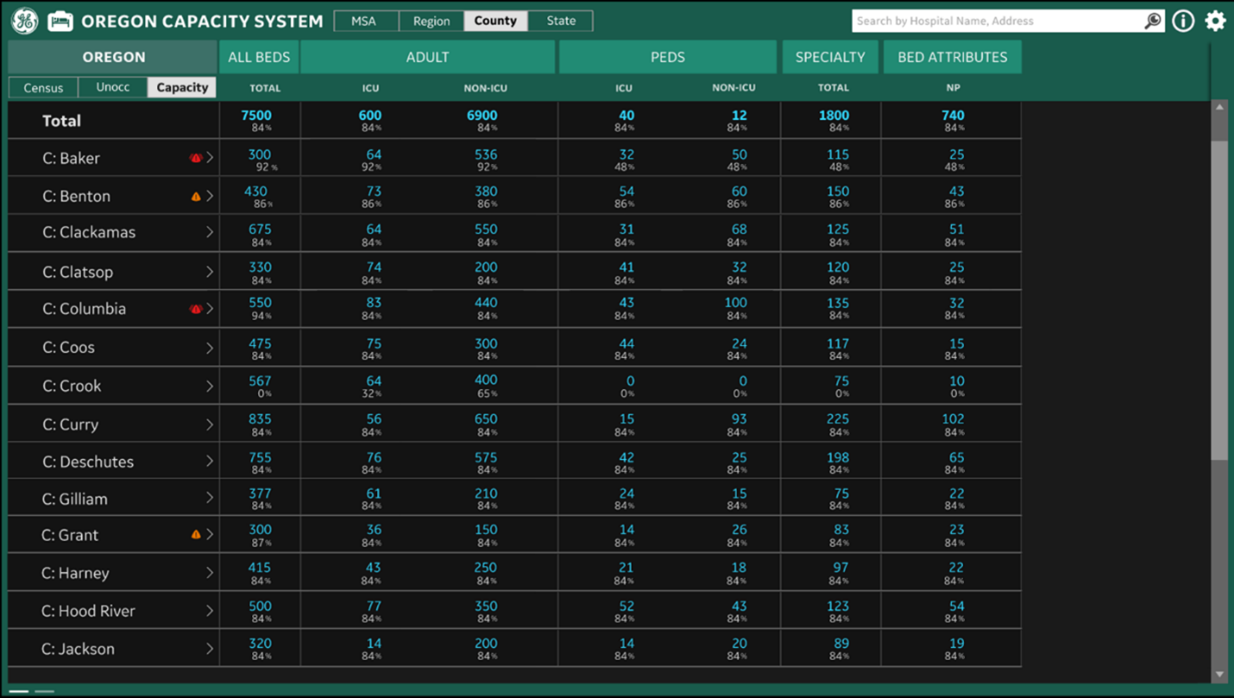The image size is (1234, 698).
Task: Expand the C: Clackamas row chevron
Action: 210,232
